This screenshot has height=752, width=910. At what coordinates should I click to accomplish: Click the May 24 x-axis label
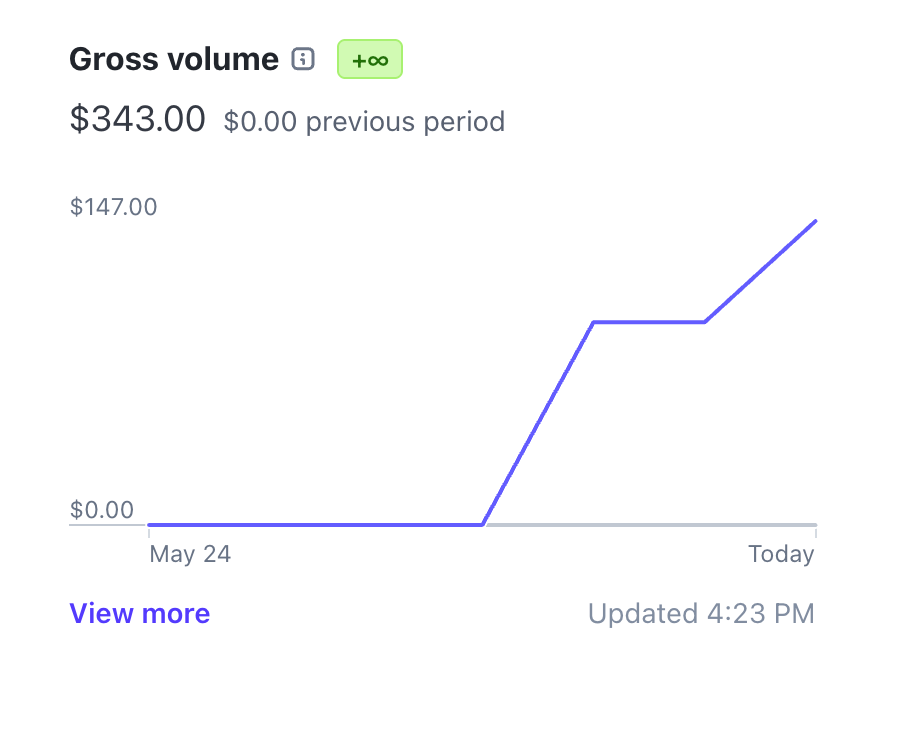coord(190,554)
